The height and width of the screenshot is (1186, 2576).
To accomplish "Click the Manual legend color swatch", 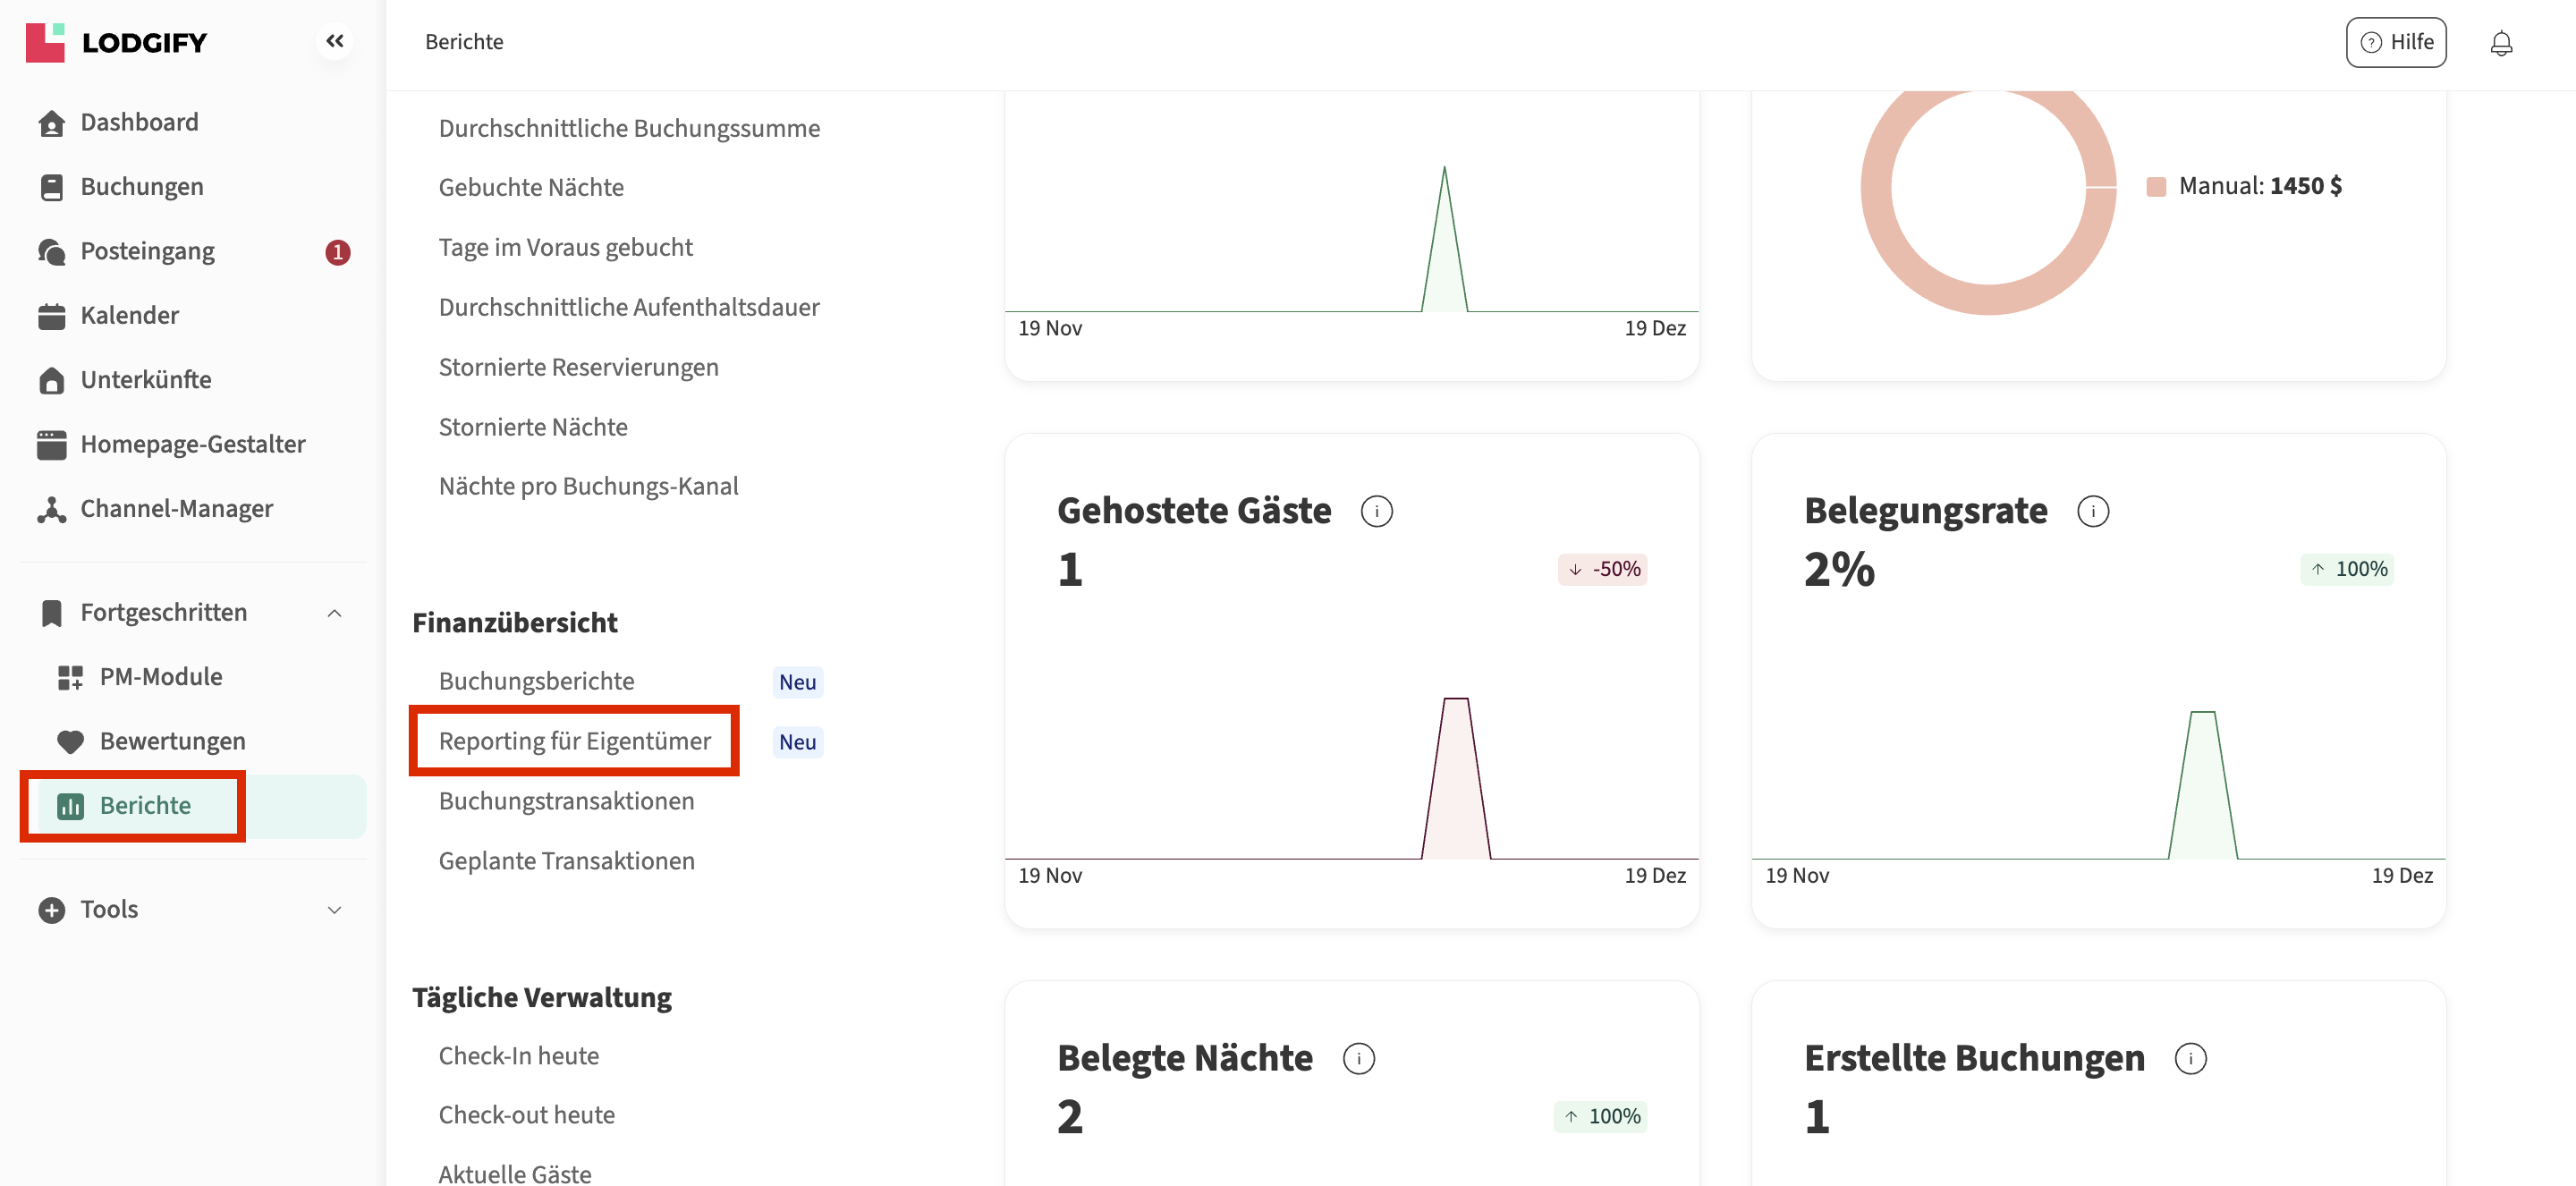I will (x=2156, y=186).
